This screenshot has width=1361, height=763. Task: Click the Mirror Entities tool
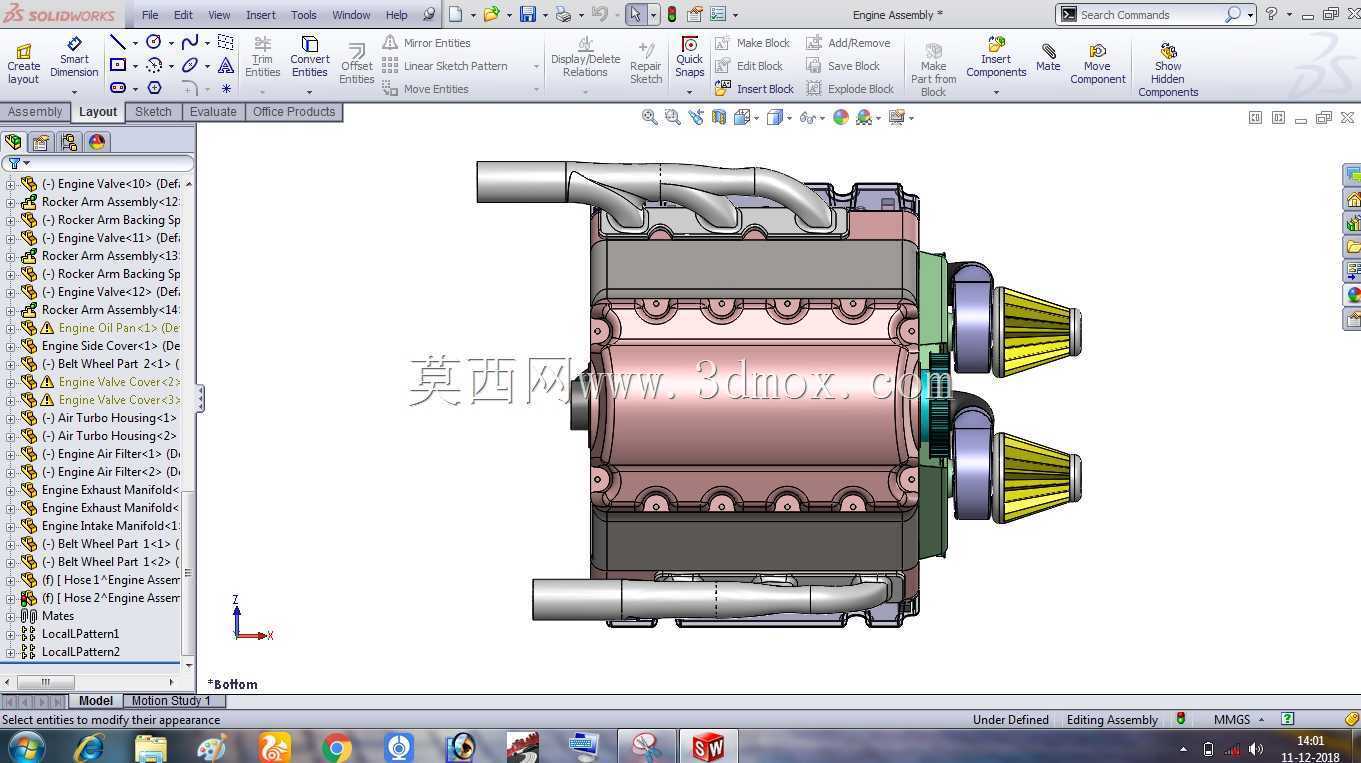click(426, 43)
